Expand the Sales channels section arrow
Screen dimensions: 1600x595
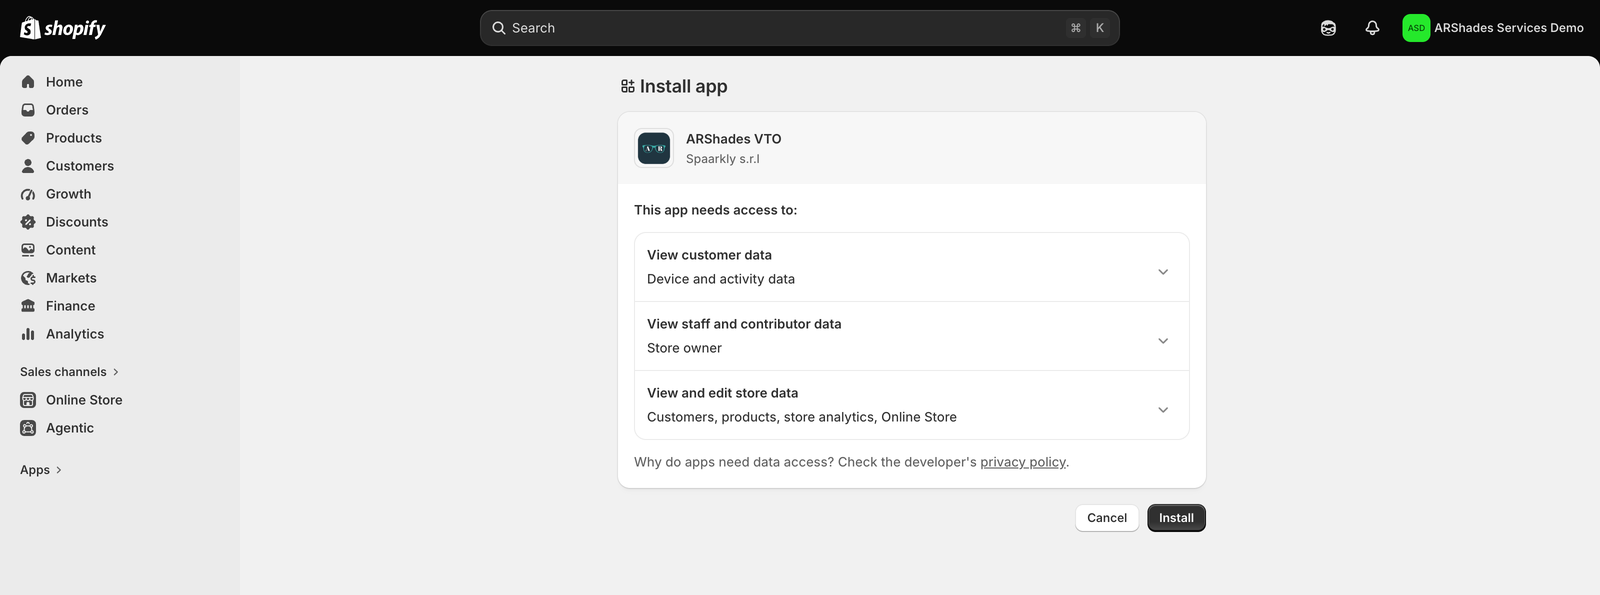click(x=116, y=372)
